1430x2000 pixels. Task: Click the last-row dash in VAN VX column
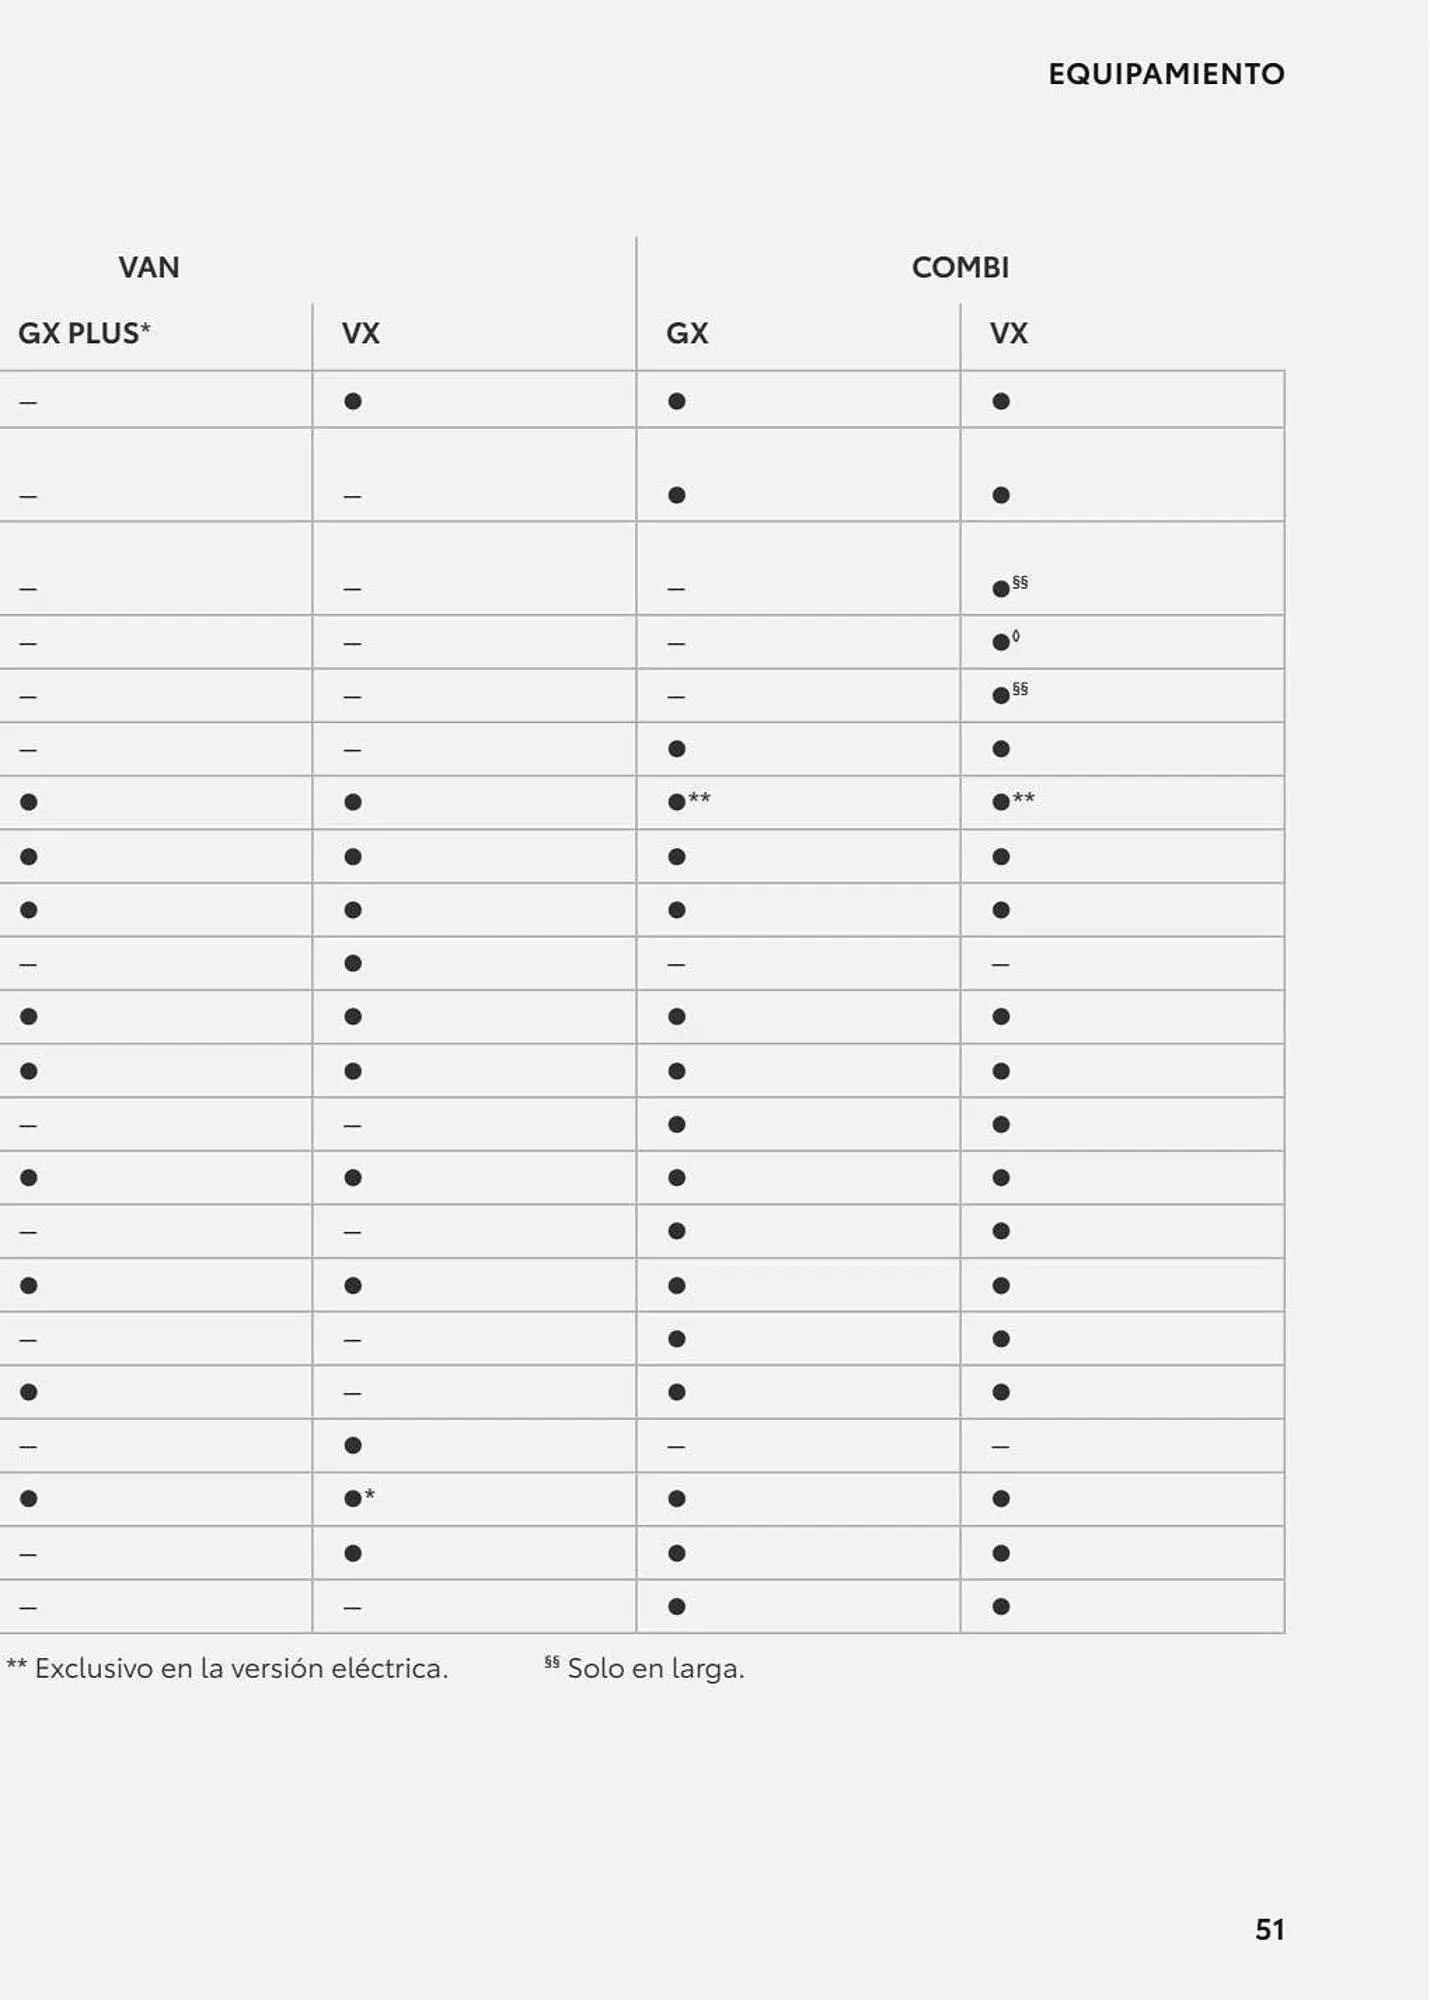tap(352, 1608)
